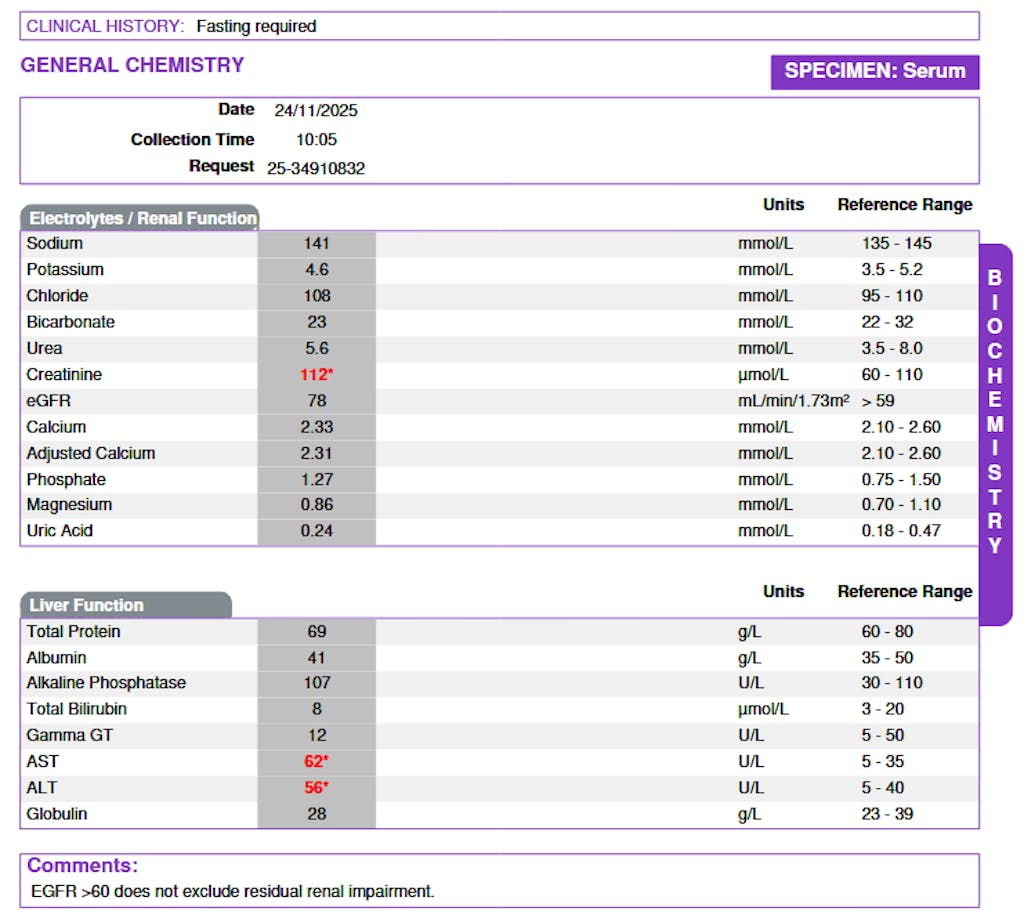
Task: Select the Electrolytes / Renal Function header tab
Action: tap(140, 218)
